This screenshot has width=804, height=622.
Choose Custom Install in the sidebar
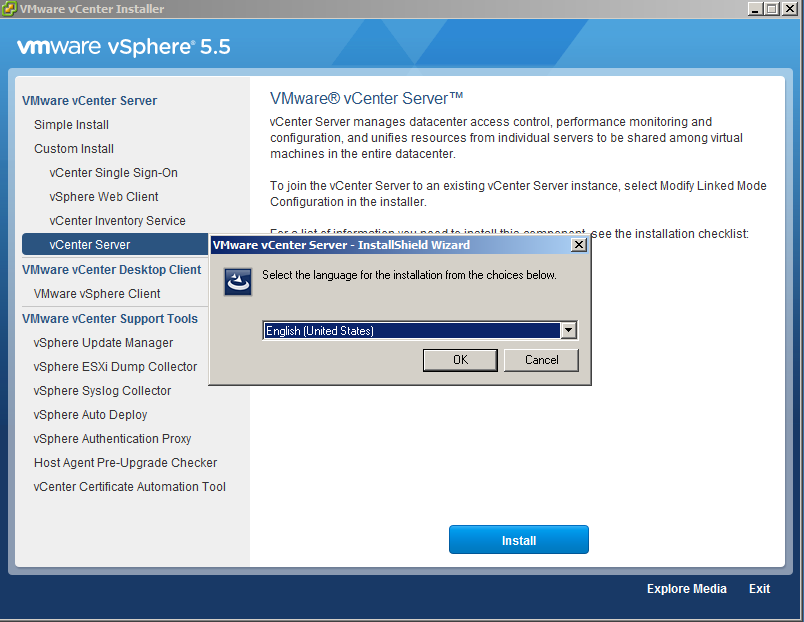click(74, 149)
